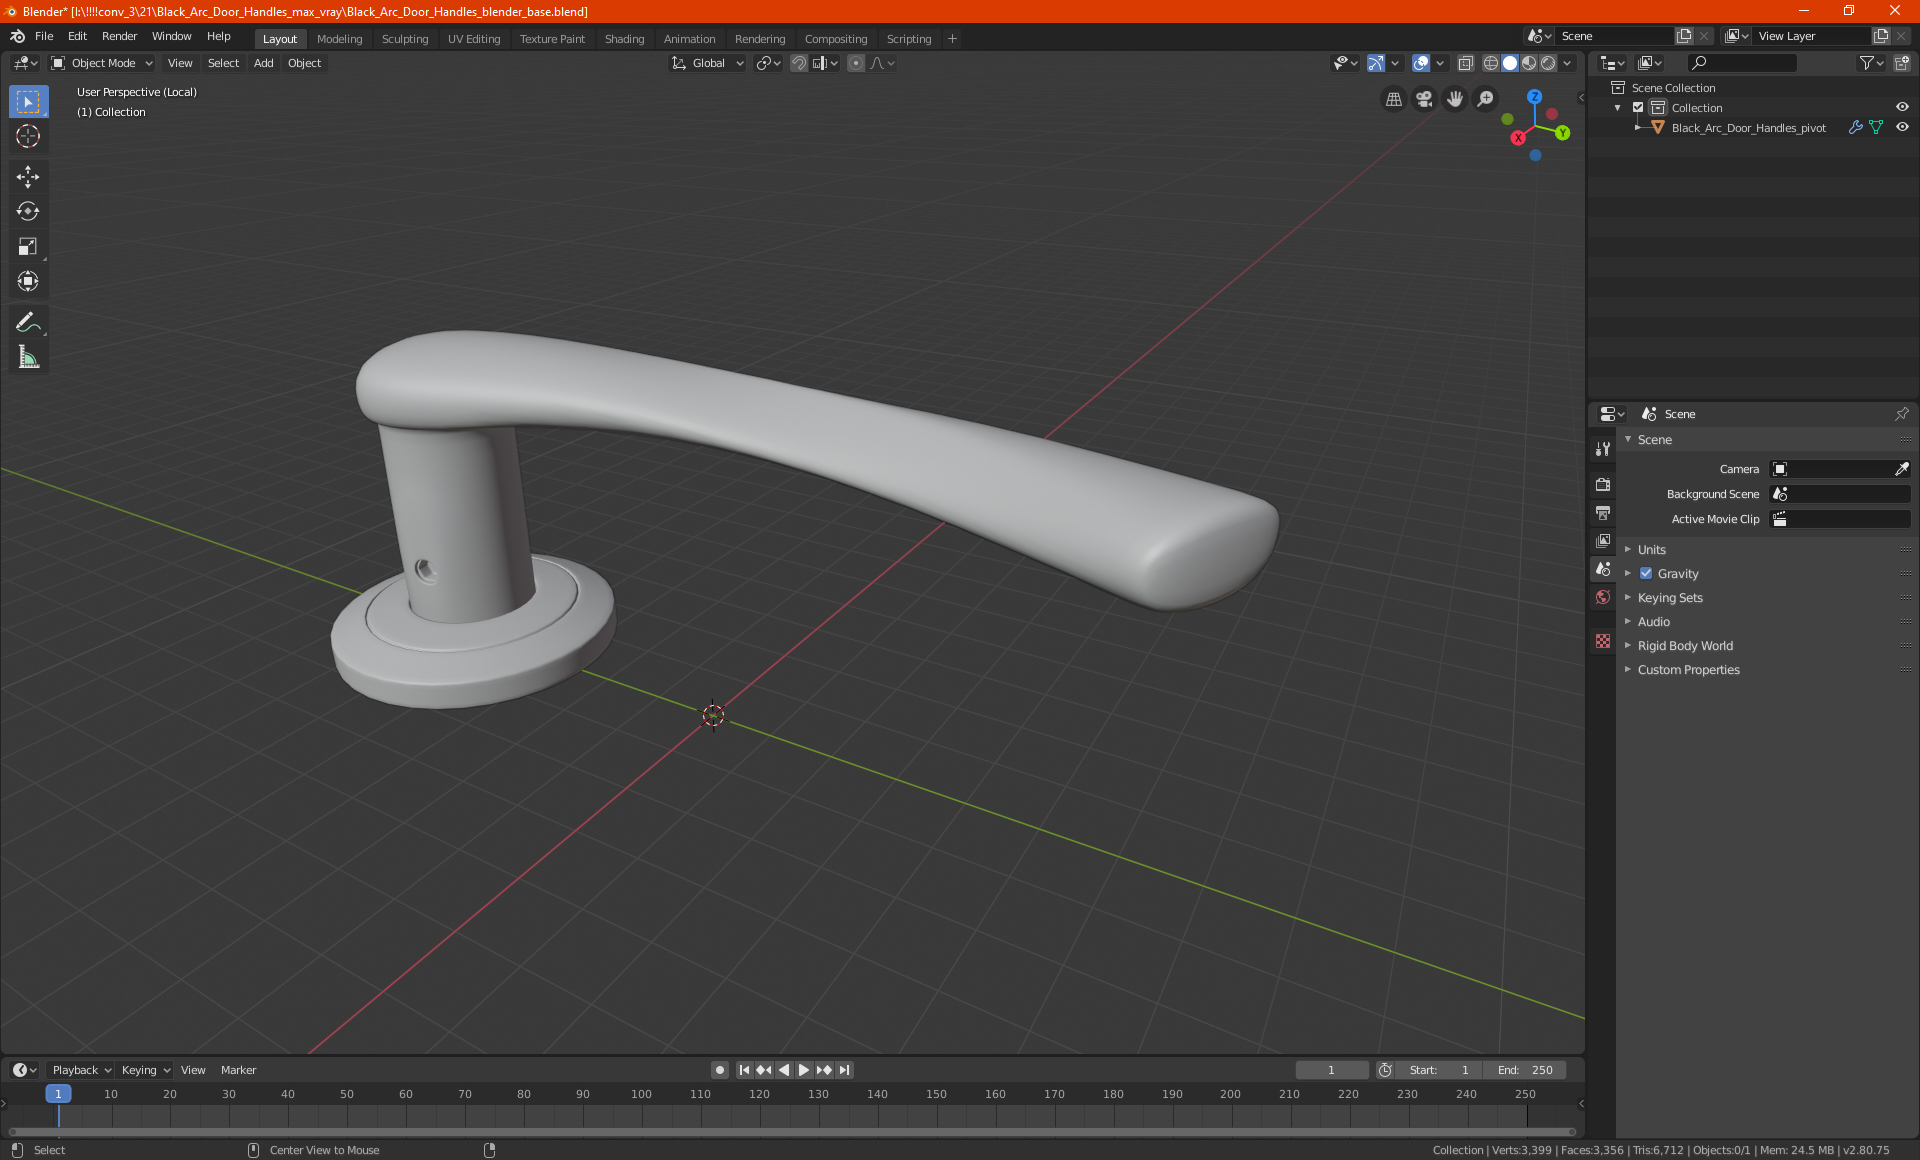This screenshot has height=1160, width=1920.
Task: Select the Select Box tool
Action: (x=28, y=102)
